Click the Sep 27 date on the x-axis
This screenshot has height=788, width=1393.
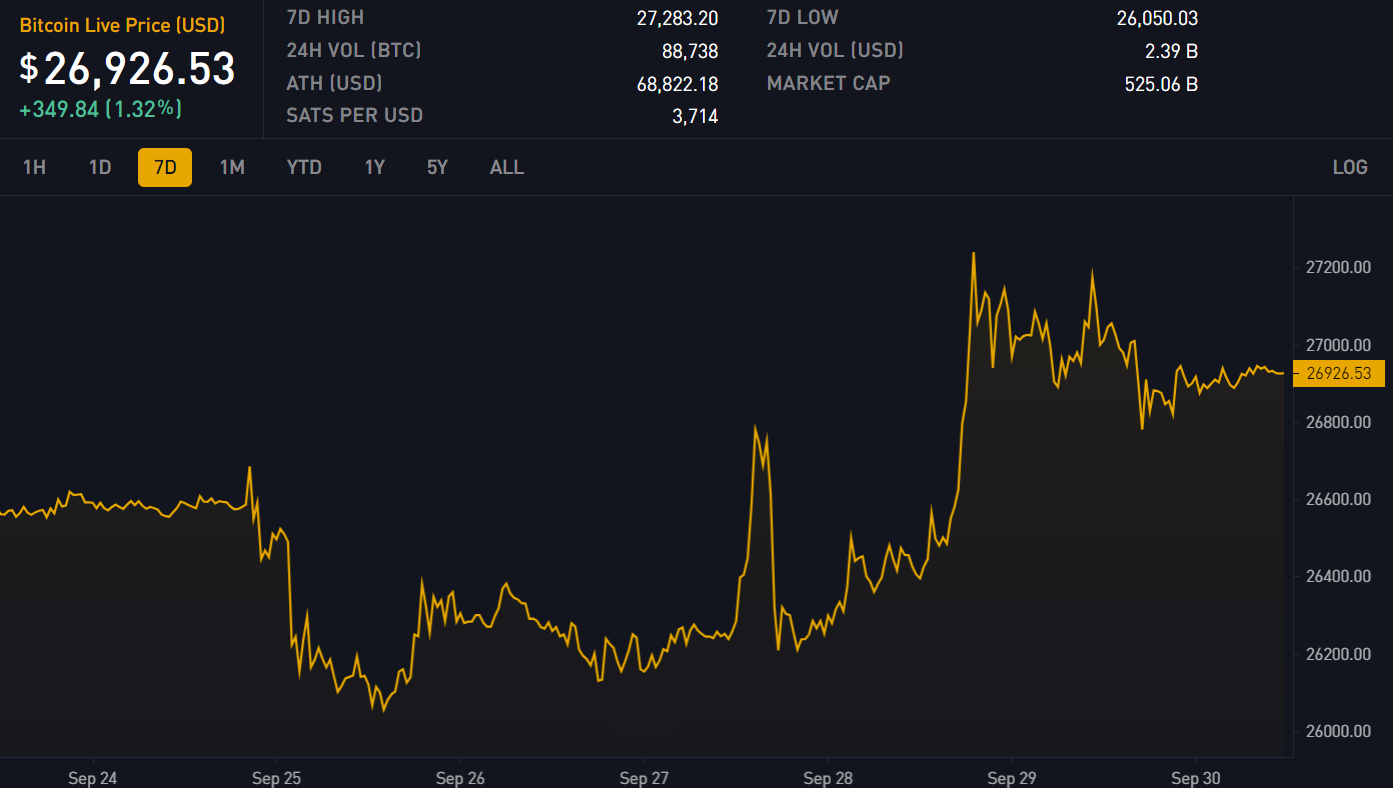(x=645, y=778)
